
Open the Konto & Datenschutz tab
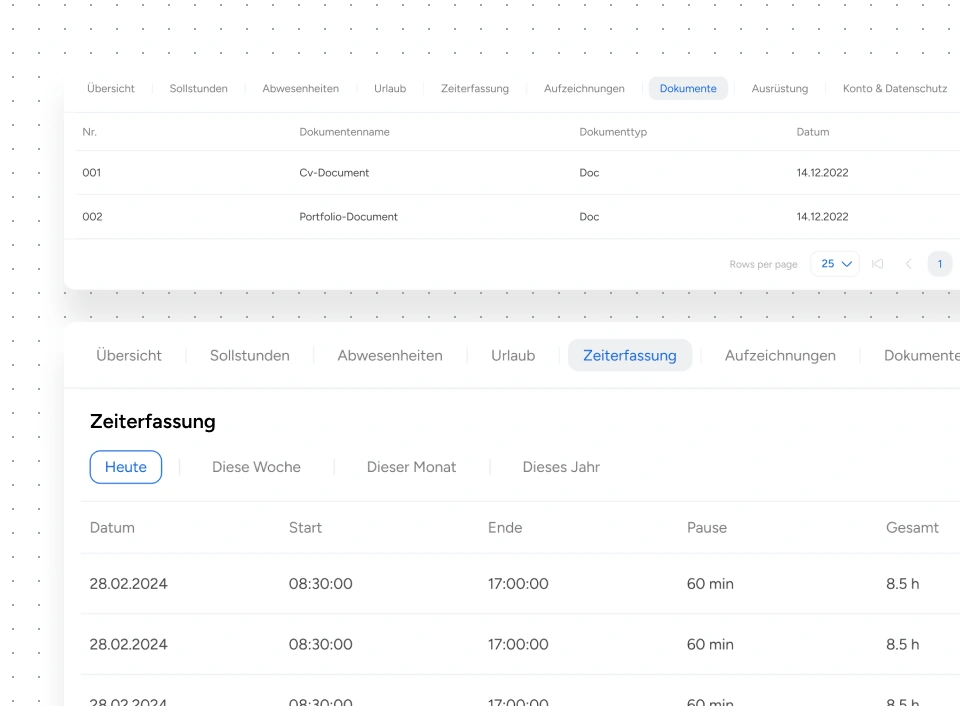pyautogui.click(x=894, y=89)
